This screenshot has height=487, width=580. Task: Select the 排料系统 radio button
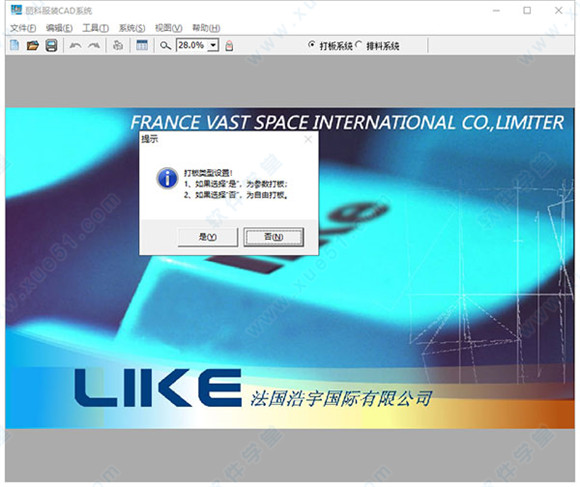(358, 45)
